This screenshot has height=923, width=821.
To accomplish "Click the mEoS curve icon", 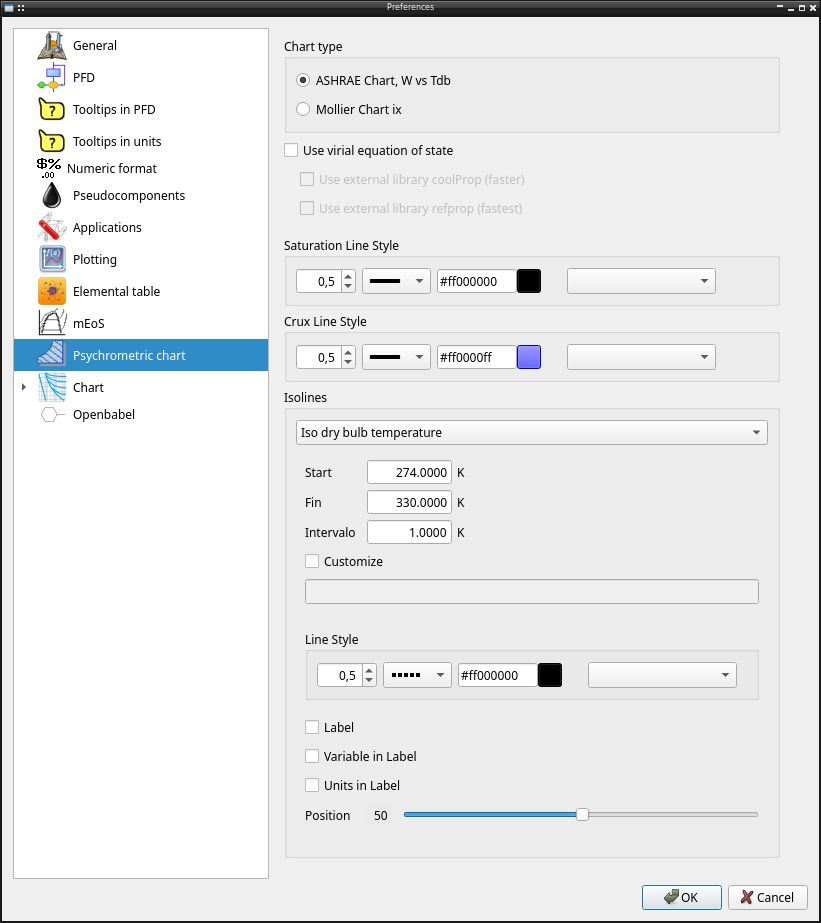I will point(52,323).
